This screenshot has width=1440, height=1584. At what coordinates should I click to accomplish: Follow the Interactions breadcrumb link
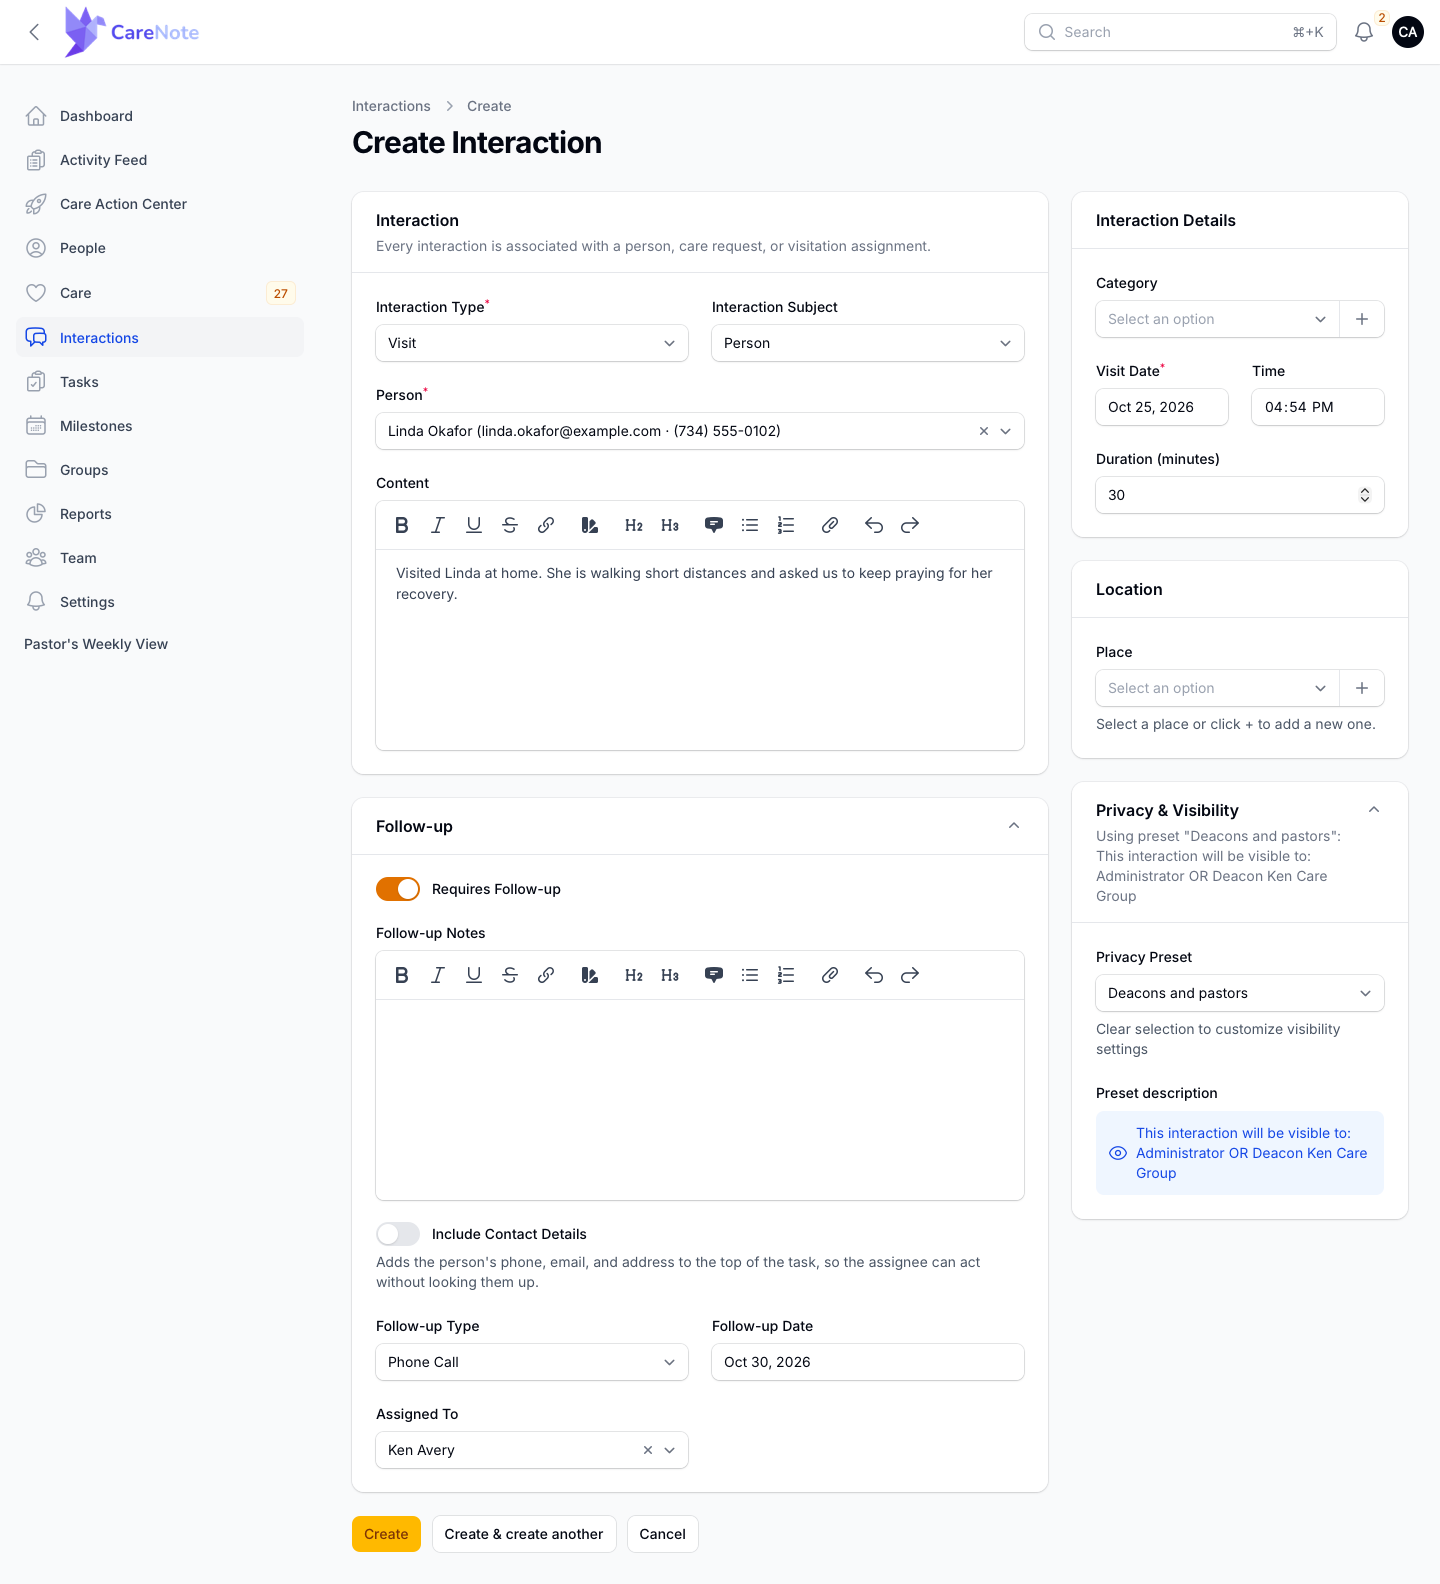pos(391,106)
